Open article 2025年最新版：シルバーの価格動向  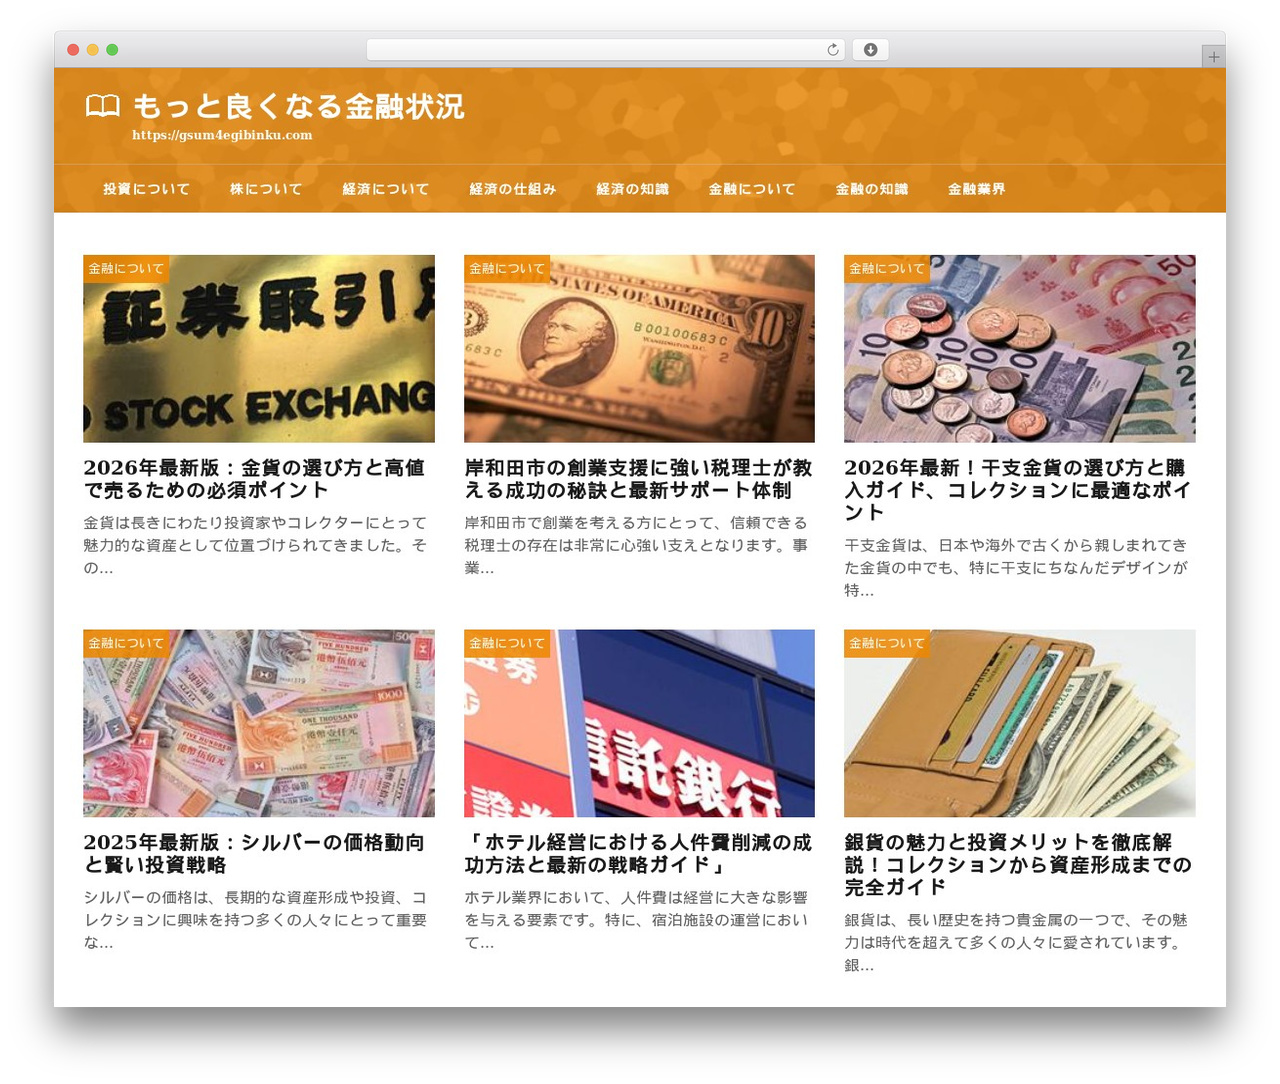pos(254,854)
